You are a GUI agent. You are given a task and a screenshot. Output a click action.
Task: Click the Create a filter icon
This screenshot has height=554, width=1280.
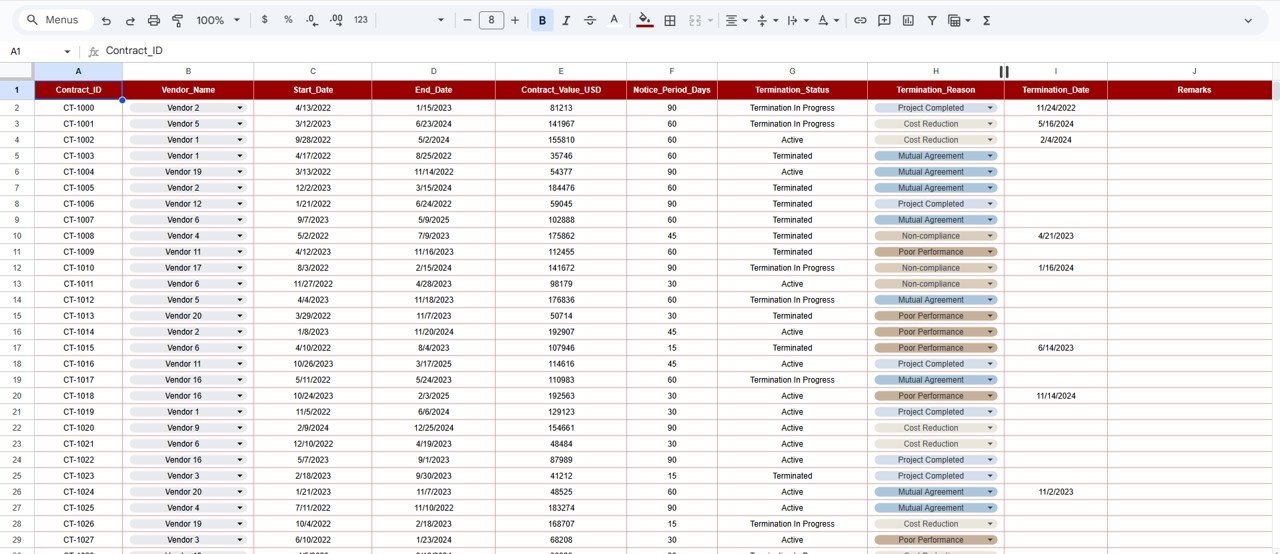[932, 20]
